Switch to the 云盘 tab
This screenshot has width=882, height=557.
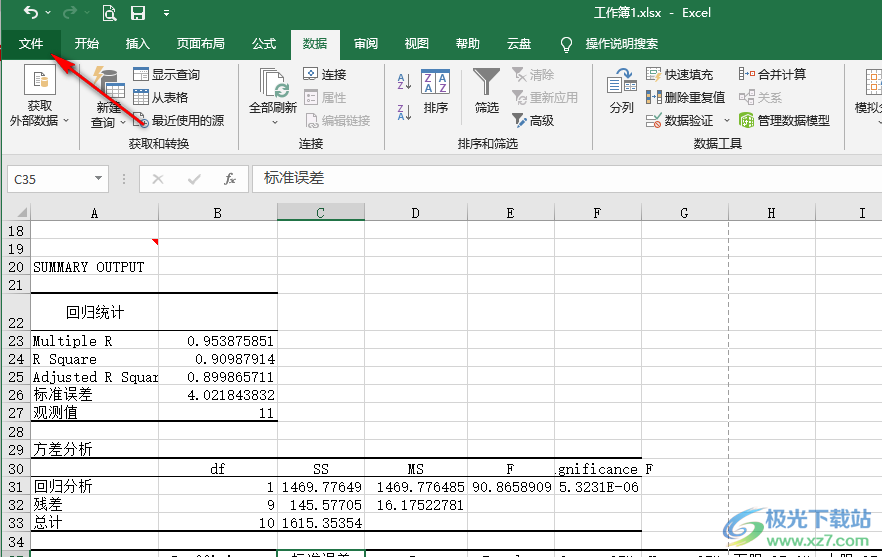[519, 44]
